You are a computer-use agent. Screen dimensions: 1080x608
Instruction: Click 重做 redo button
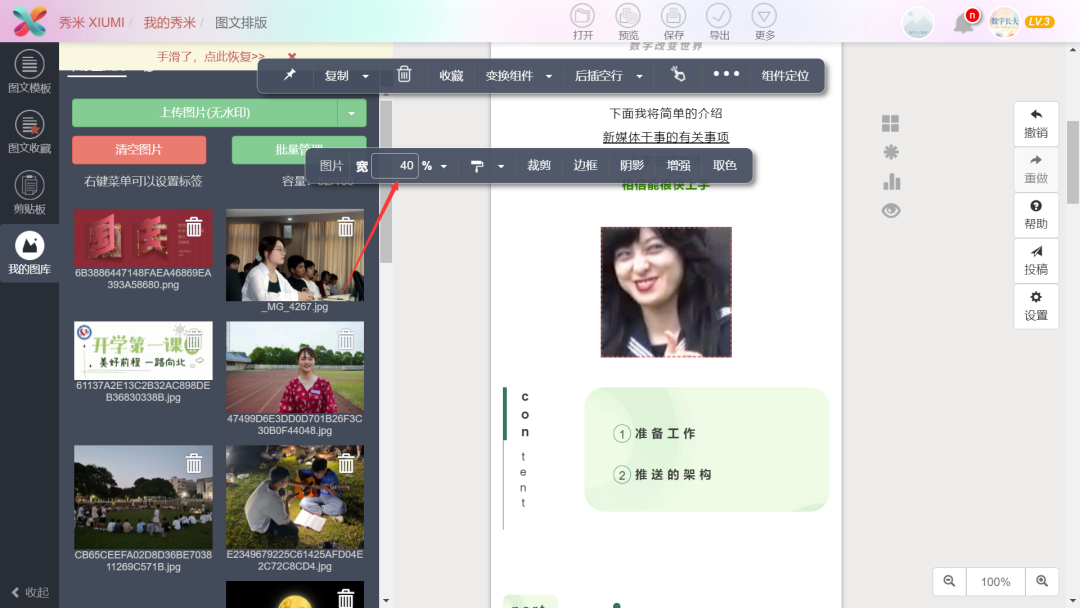(x=1036, y=169)
